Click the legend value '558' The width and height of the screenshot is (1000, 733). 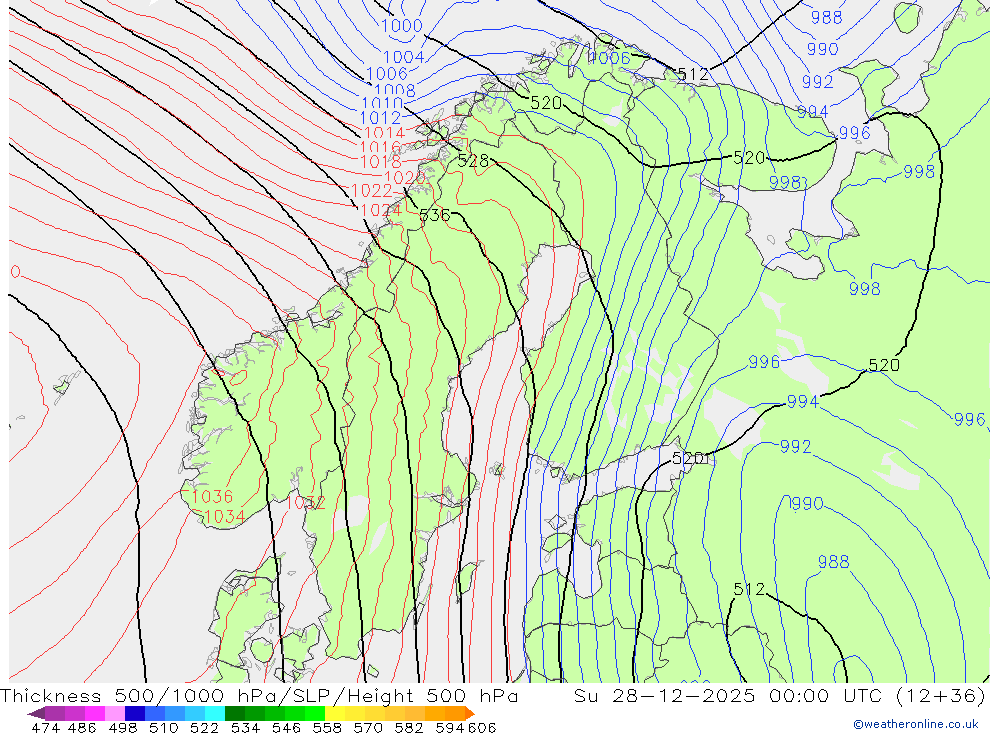(327, 727)
